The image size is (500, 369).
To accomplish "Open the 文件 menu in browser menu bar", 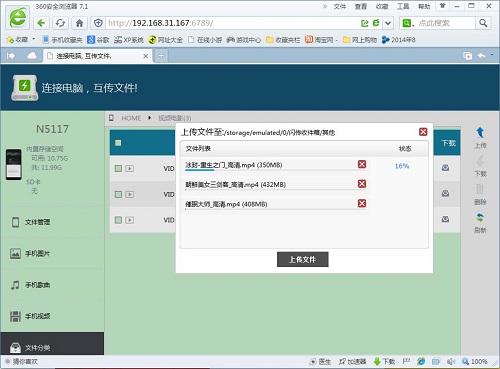I will [x=340, y=6].
